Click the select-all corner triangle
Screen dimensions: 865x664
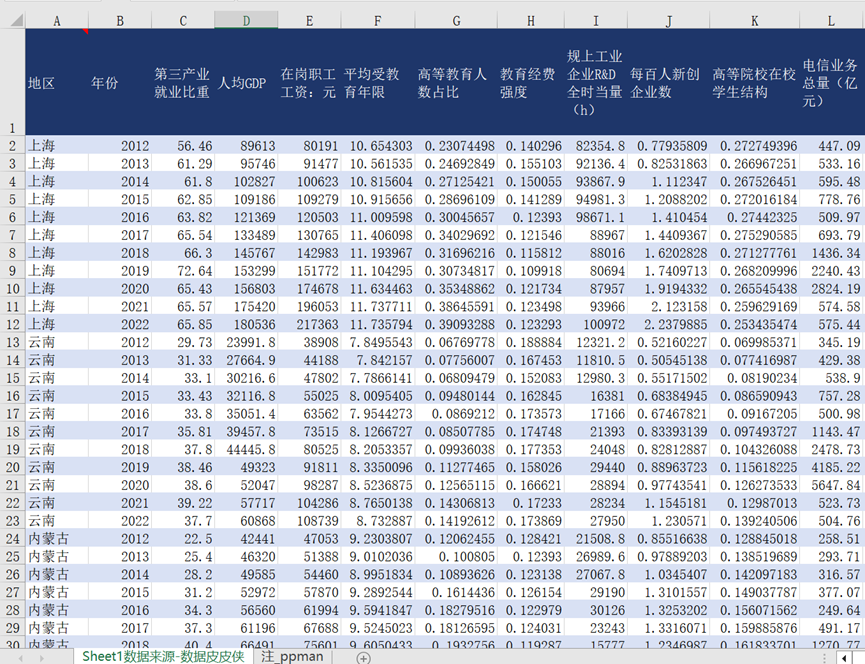pos(17,20)
